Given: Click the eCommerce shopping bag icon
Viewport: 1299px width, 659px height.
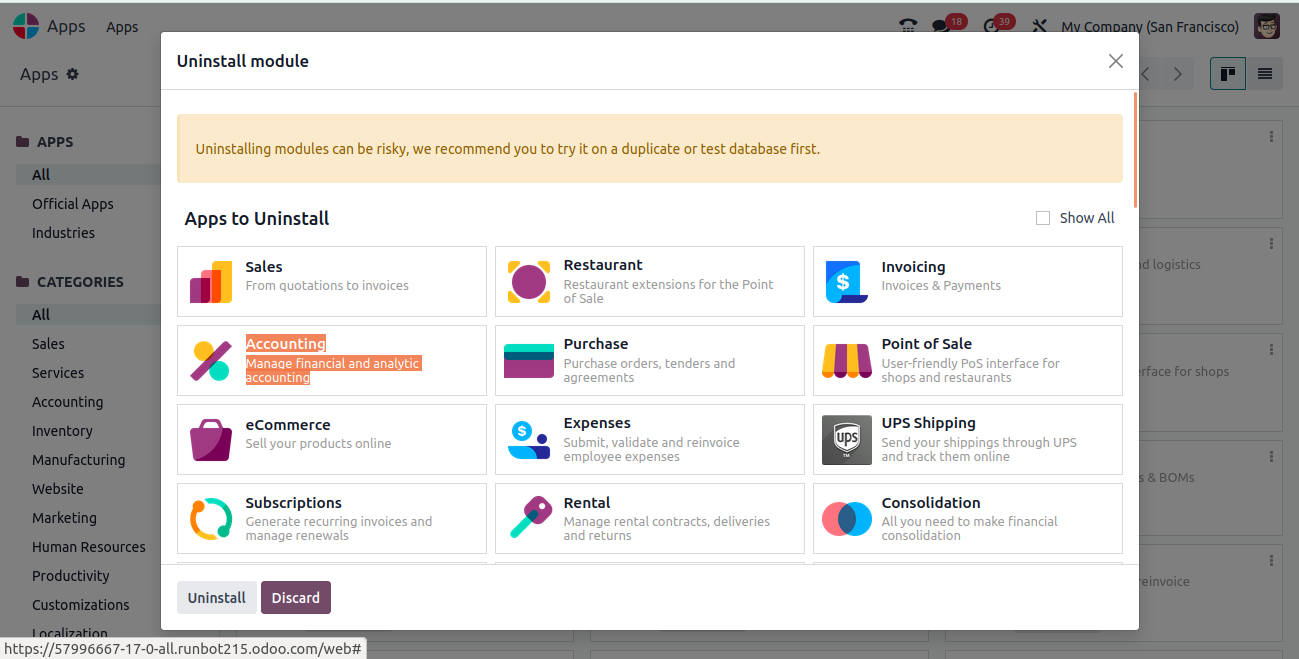Looking at the screenshot, I should [x=211, y=440].
